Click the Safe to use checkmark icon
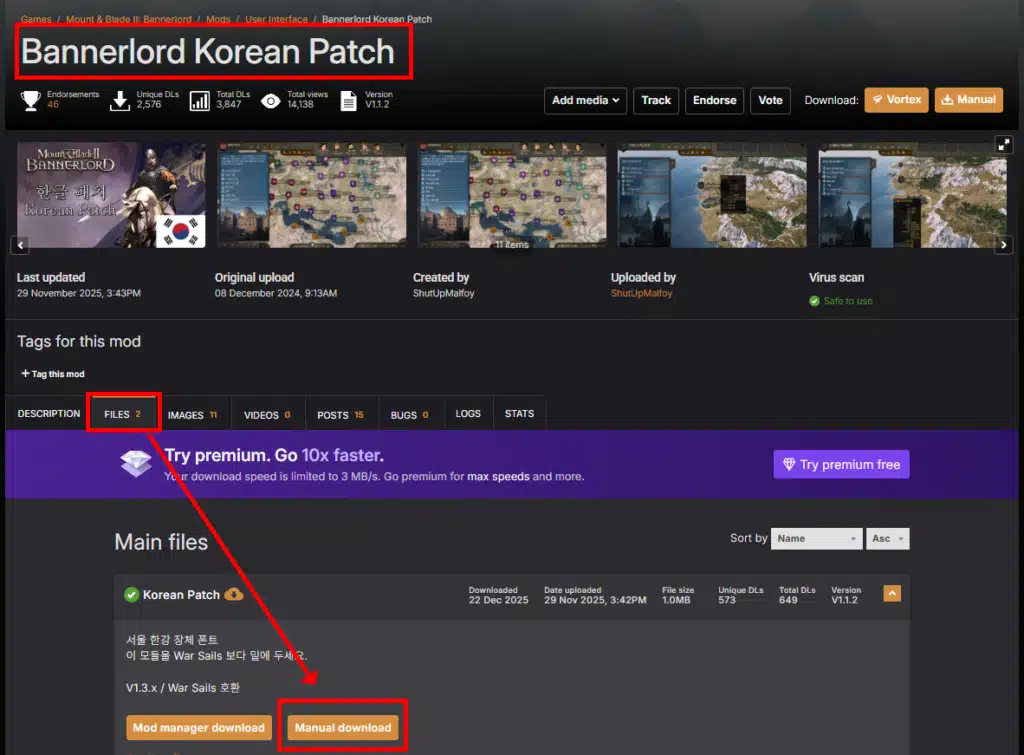The width and height of the screenshot is (1024, 755). [x=814, y=301]
